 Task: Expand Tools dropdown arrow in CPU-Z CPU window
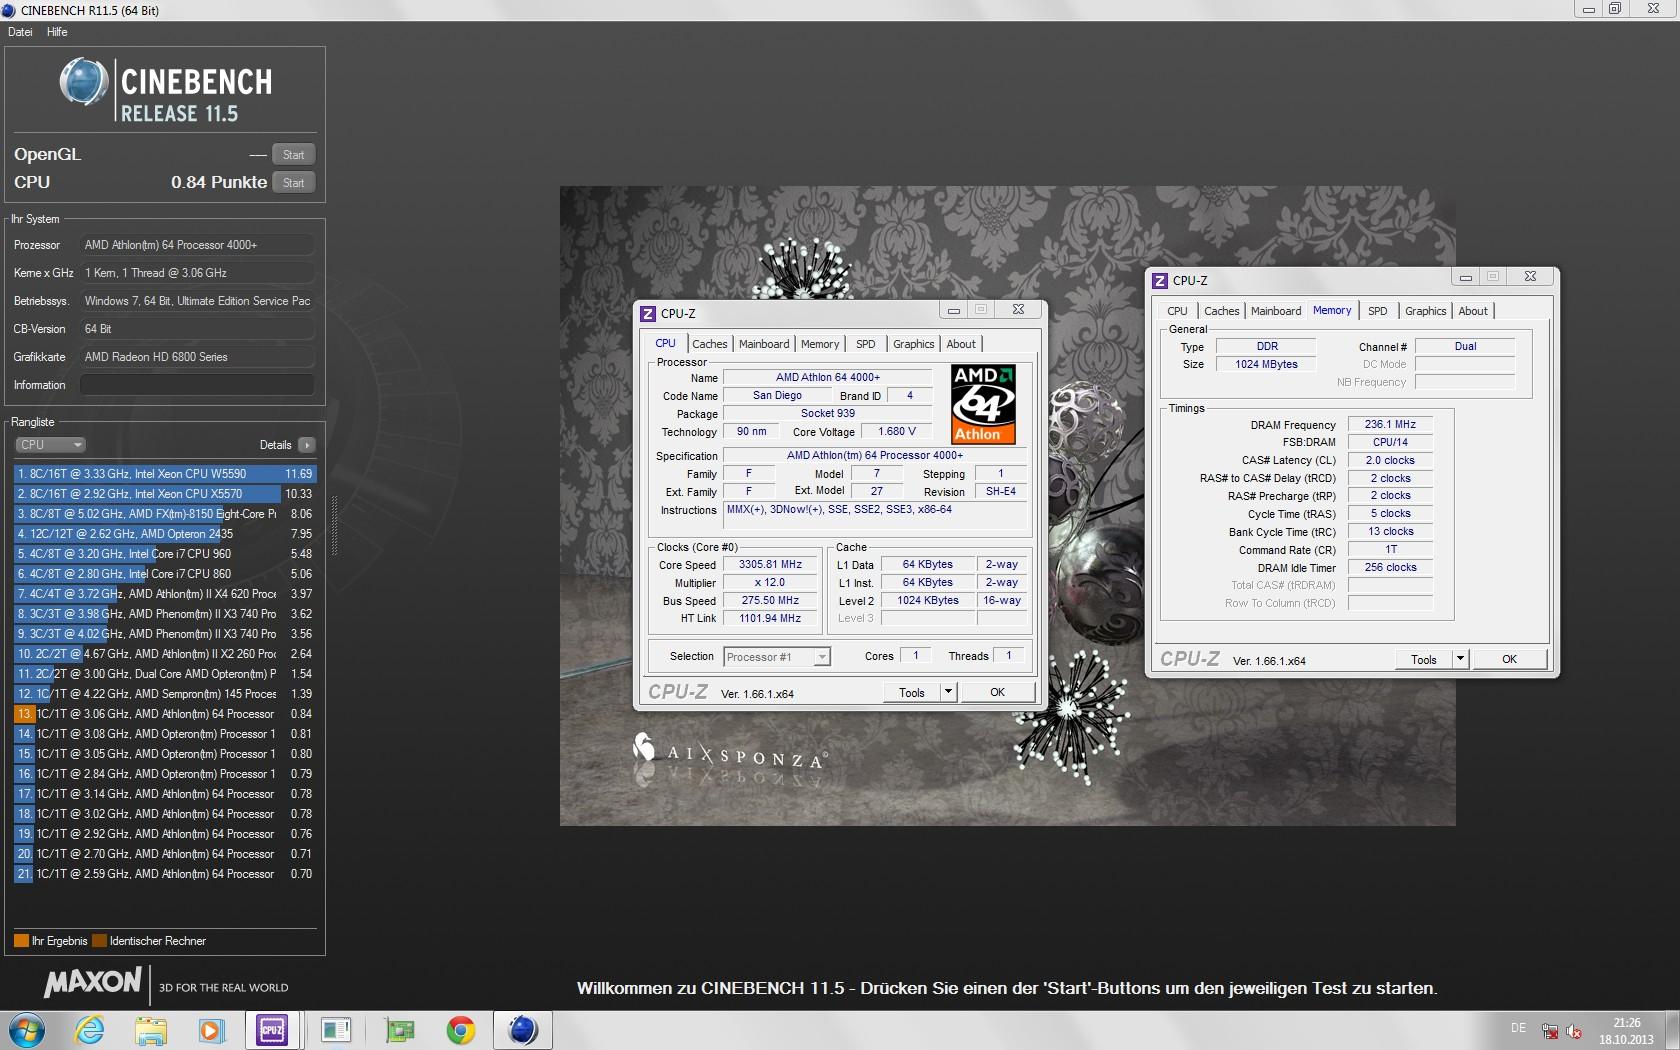click(948, 692)
